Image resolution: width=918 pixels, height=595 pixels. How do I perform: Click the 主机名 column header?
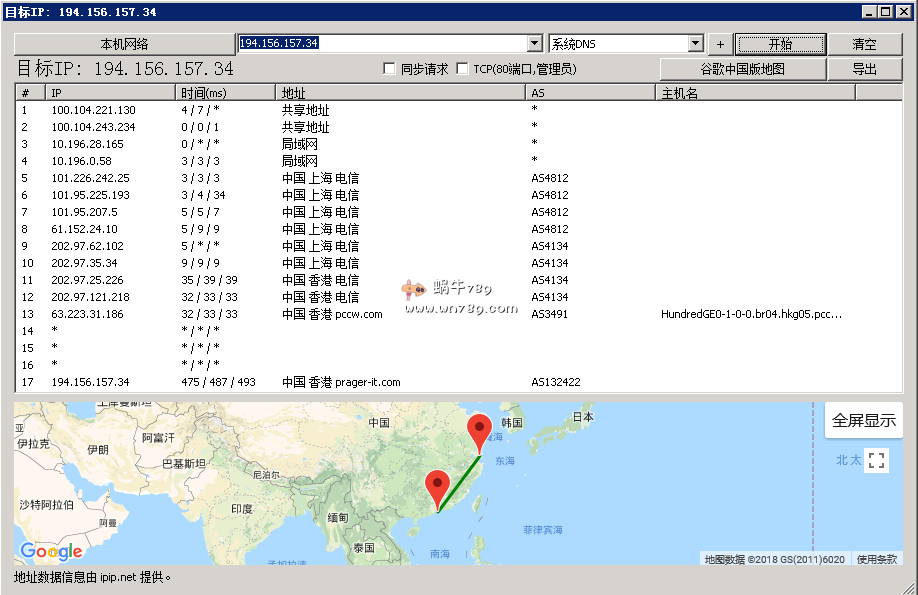pyautogui.click(x=755, y=93)
